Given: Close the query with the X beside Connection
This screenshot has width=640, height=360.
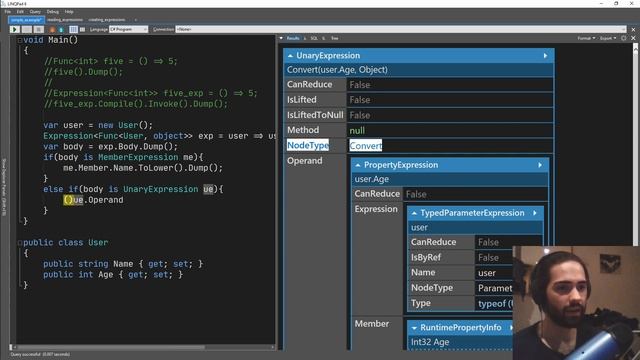Looking at the screenshot, I should pyautogui.click(x=633, y=29).
